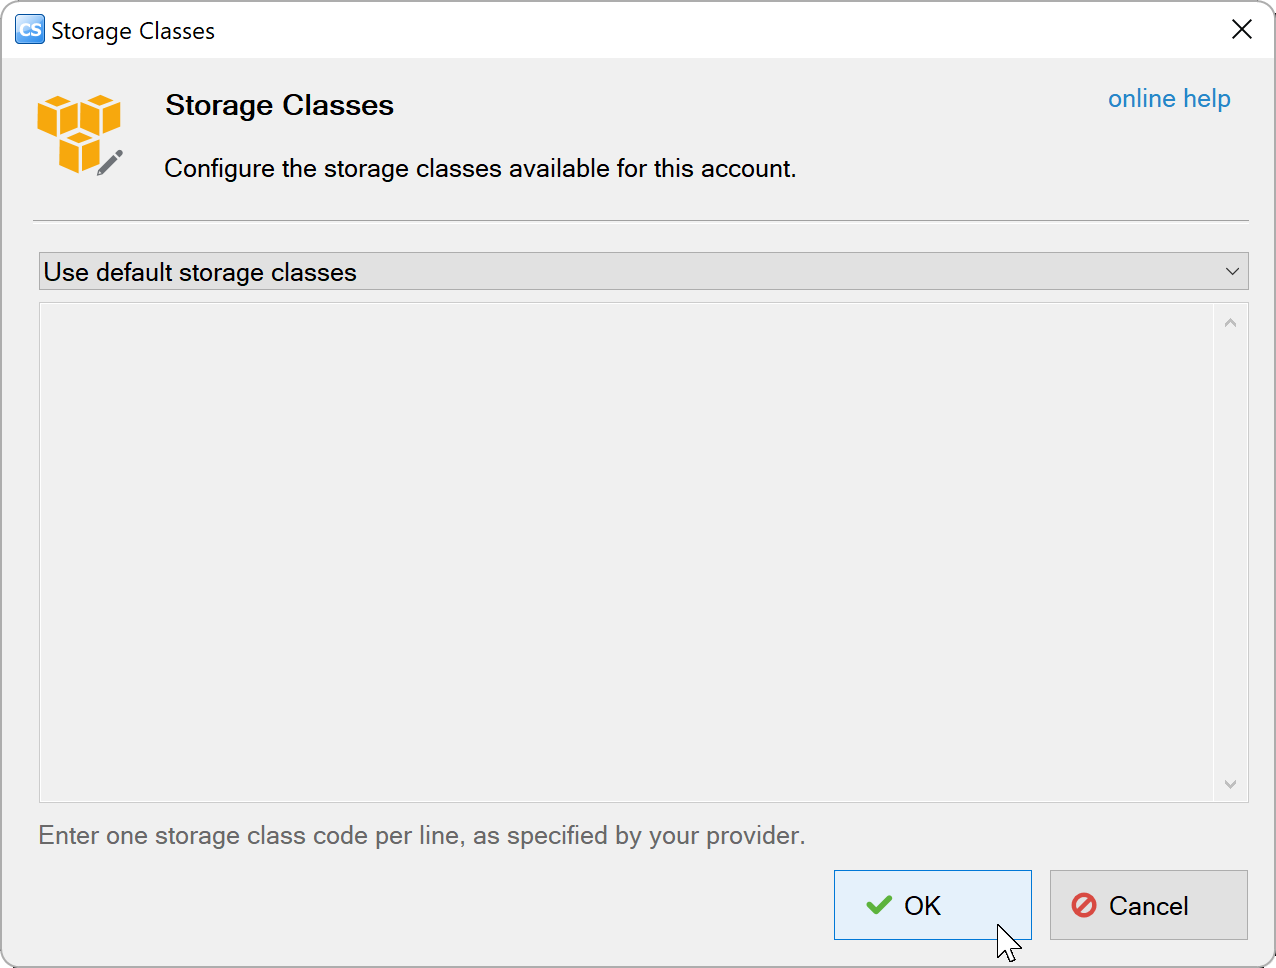The width and height of the screenshot is (1276, 968).
Task: Click the 'Storage Classes' heading text
Action: tap(280, 105)
